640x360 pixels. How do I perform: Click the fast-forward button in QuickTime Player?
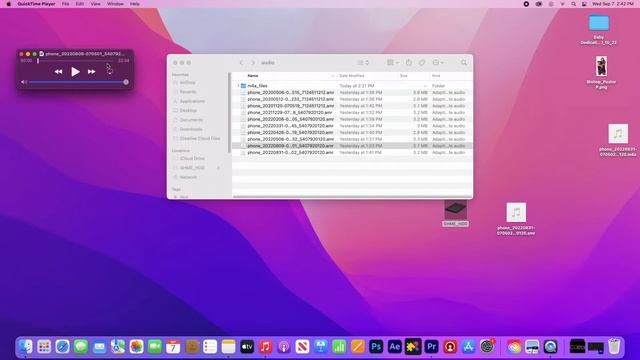pos(91,71)
